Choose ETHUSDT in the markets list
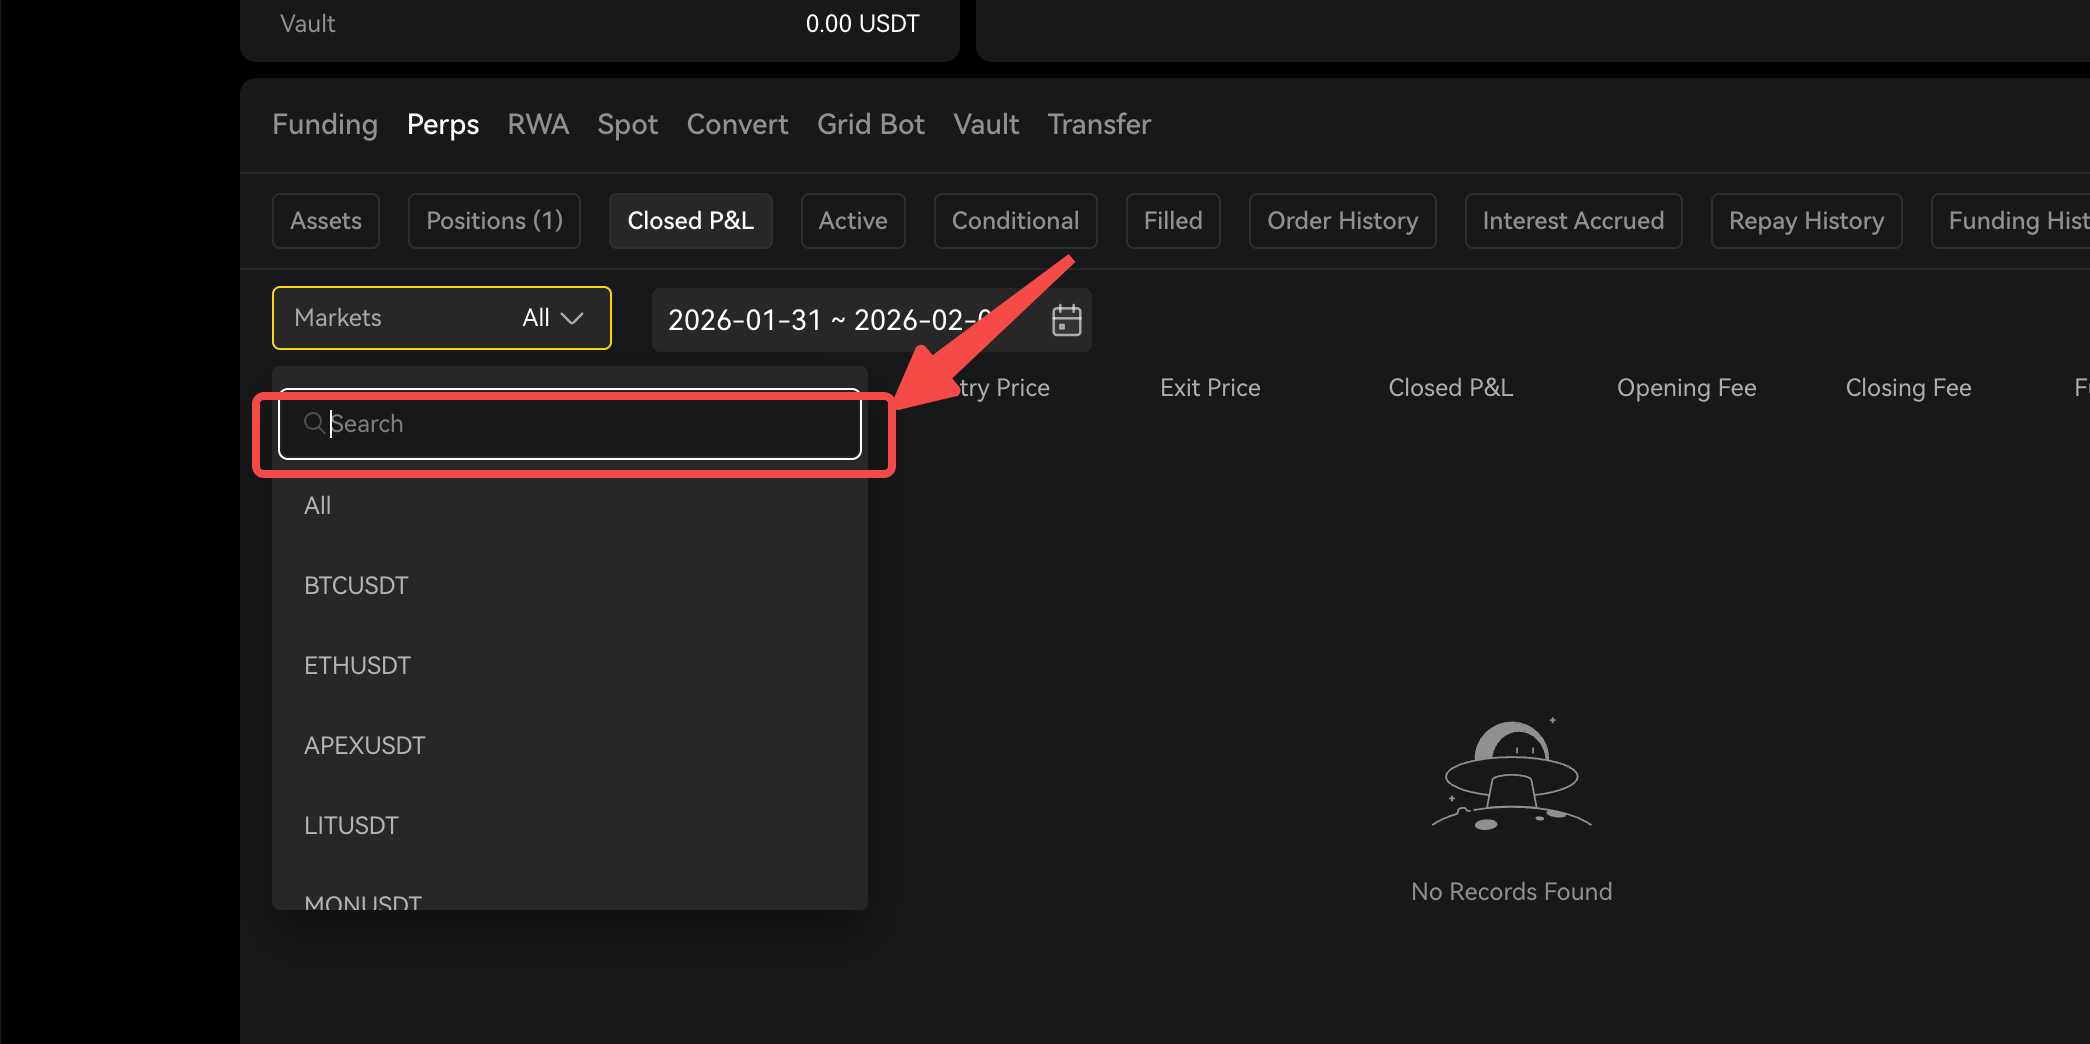The height and width of the screenshot is (1044, 2090). click(357, 665)
